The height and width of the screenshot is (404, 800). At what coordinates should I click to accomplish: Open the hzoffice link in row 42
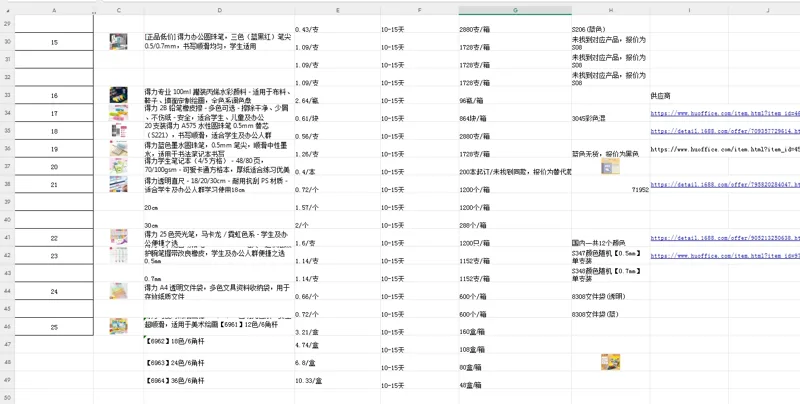725,256
